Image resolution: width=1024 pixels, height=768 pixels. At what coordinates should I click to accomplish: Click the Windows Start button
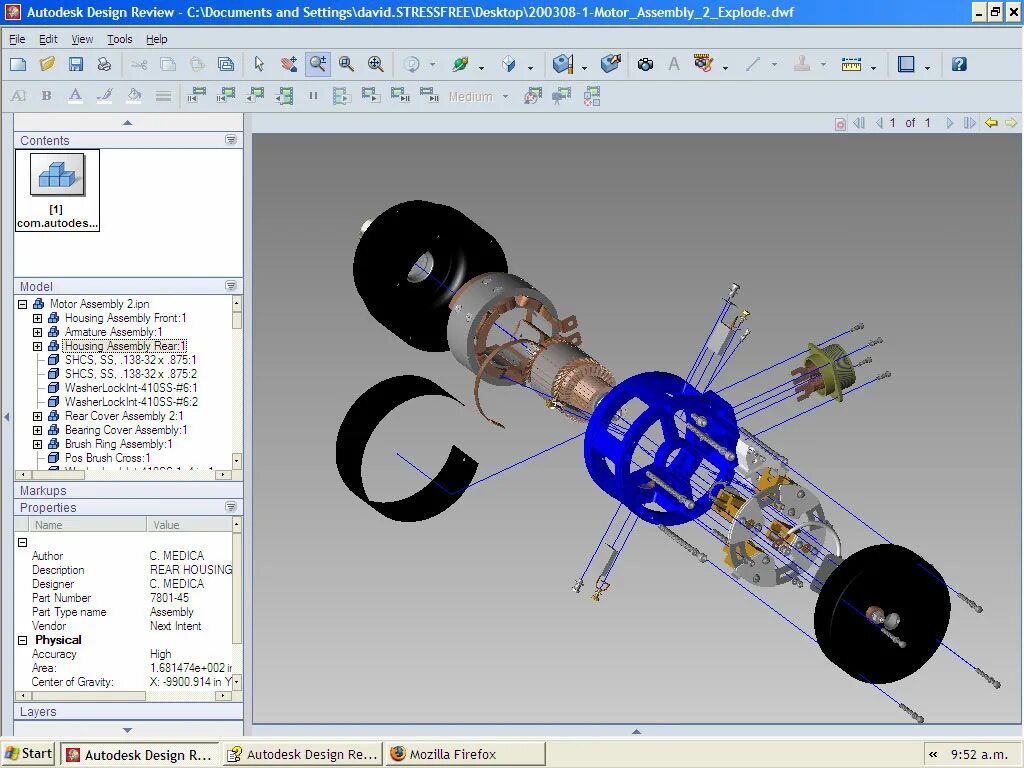point(29,754)
